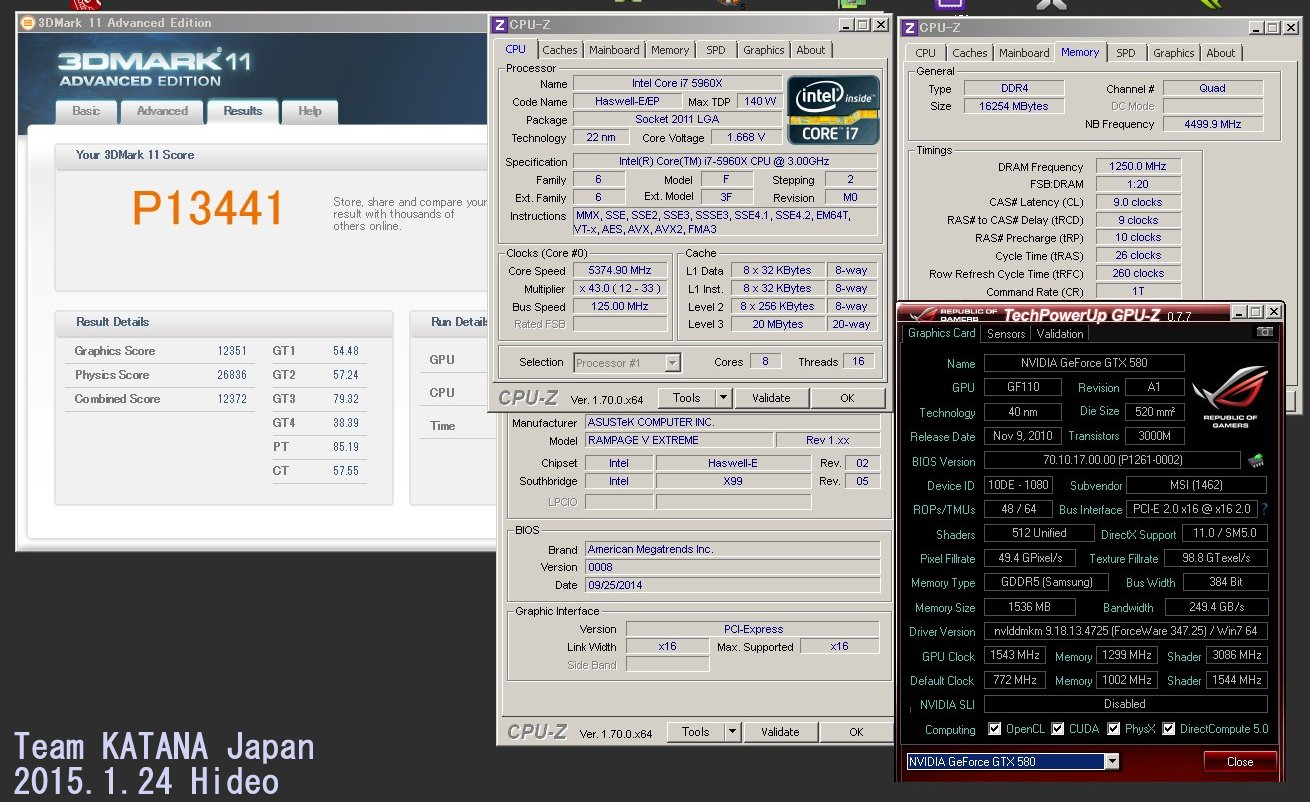The image size is (1310, 802).
Task: Click OK in CPU-Z CPU window
Action: (x=847, y=398)
